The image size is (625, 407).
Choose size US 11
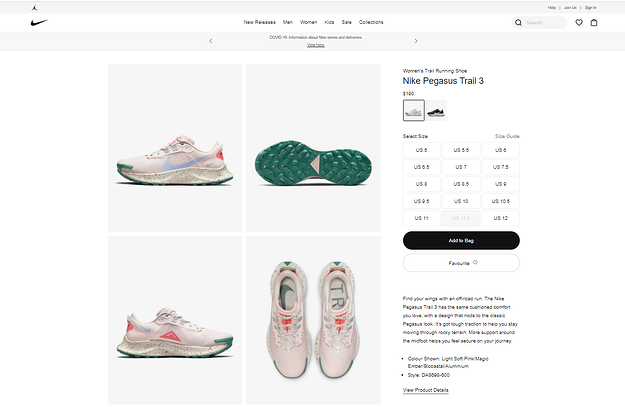pyautogui.click(x=421, y=218)
